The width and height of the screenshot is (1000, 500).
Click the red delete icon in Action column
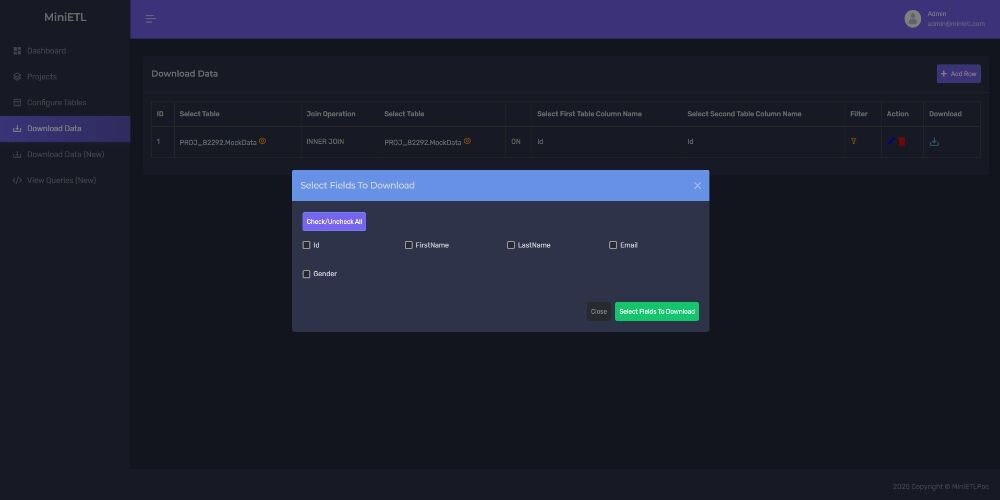point(902,142)
